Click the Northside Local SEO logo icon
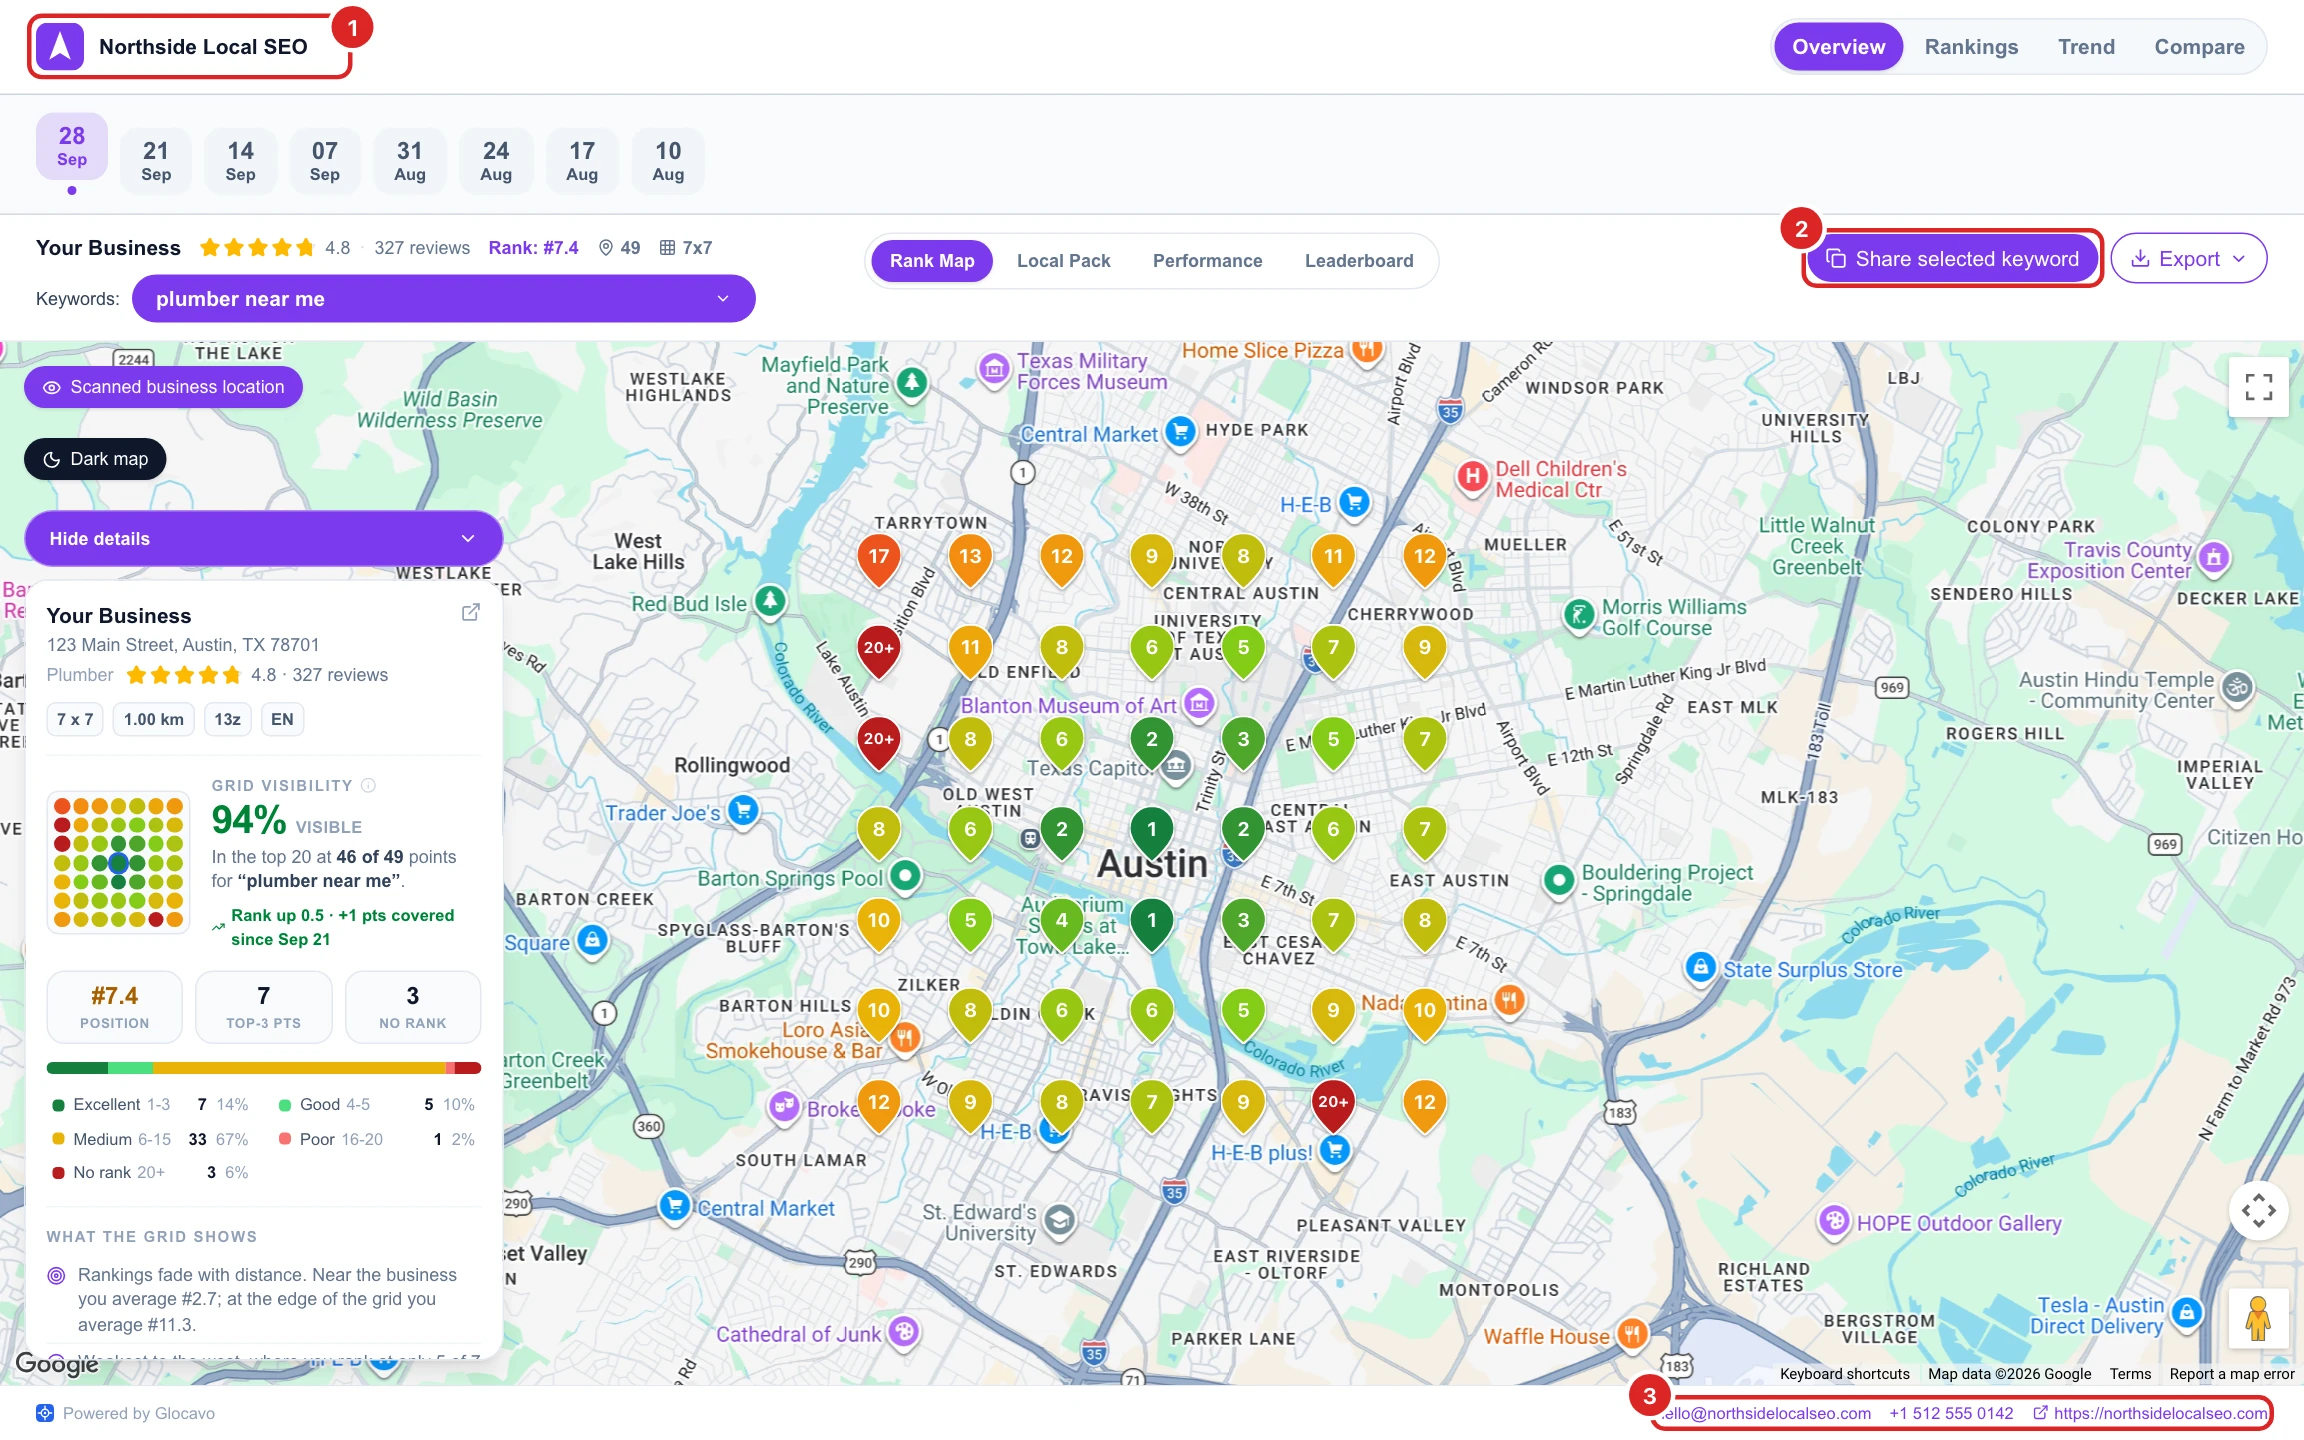The height and width of the screenshot is (1440, 2304). click(60, 46)
